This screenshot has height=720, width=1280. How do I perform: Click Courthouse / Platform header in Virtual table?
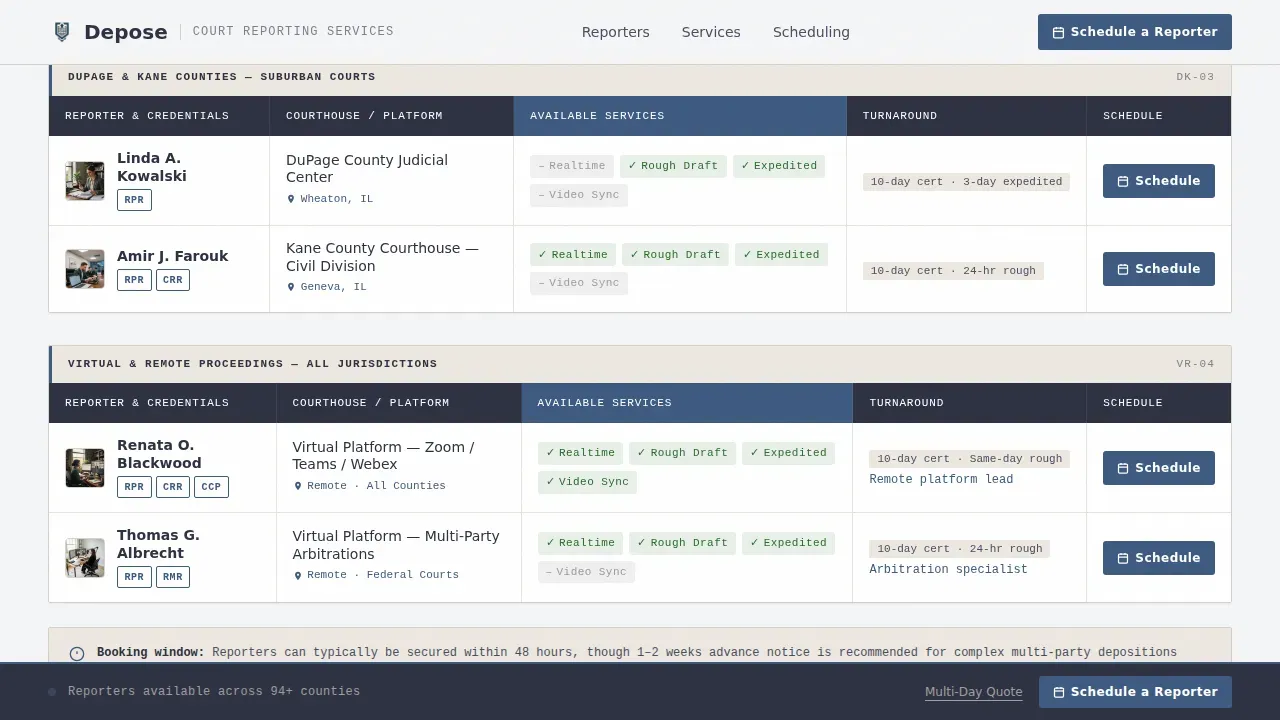coord(399,403)
